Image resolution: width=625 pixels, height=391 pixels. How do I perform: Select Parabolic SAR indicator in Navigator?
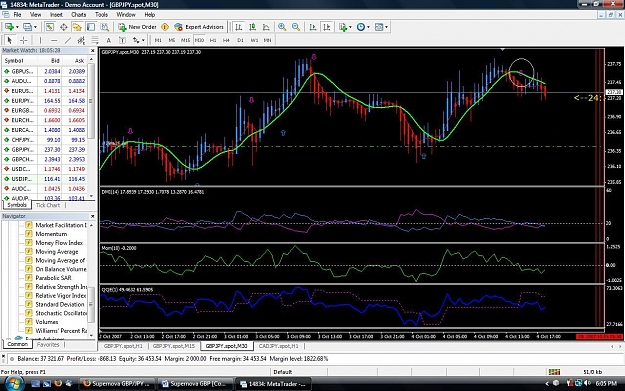coord(53,278)
